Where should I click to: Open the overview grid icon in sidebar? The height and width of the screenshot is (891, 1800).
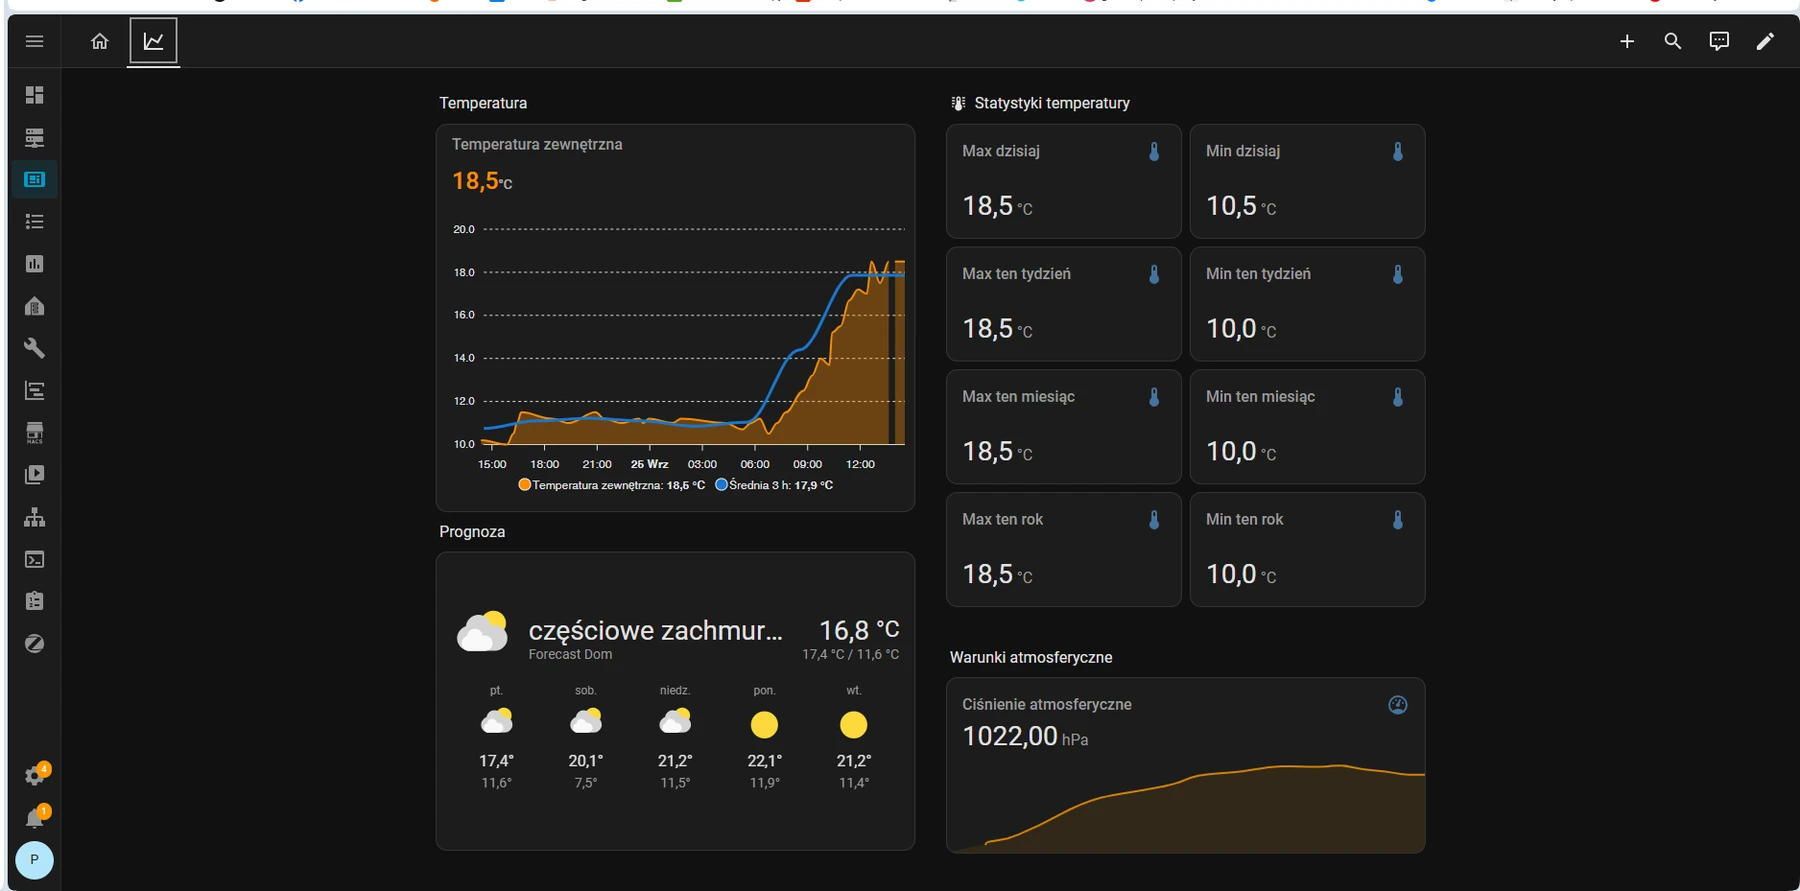coord(34,95)
